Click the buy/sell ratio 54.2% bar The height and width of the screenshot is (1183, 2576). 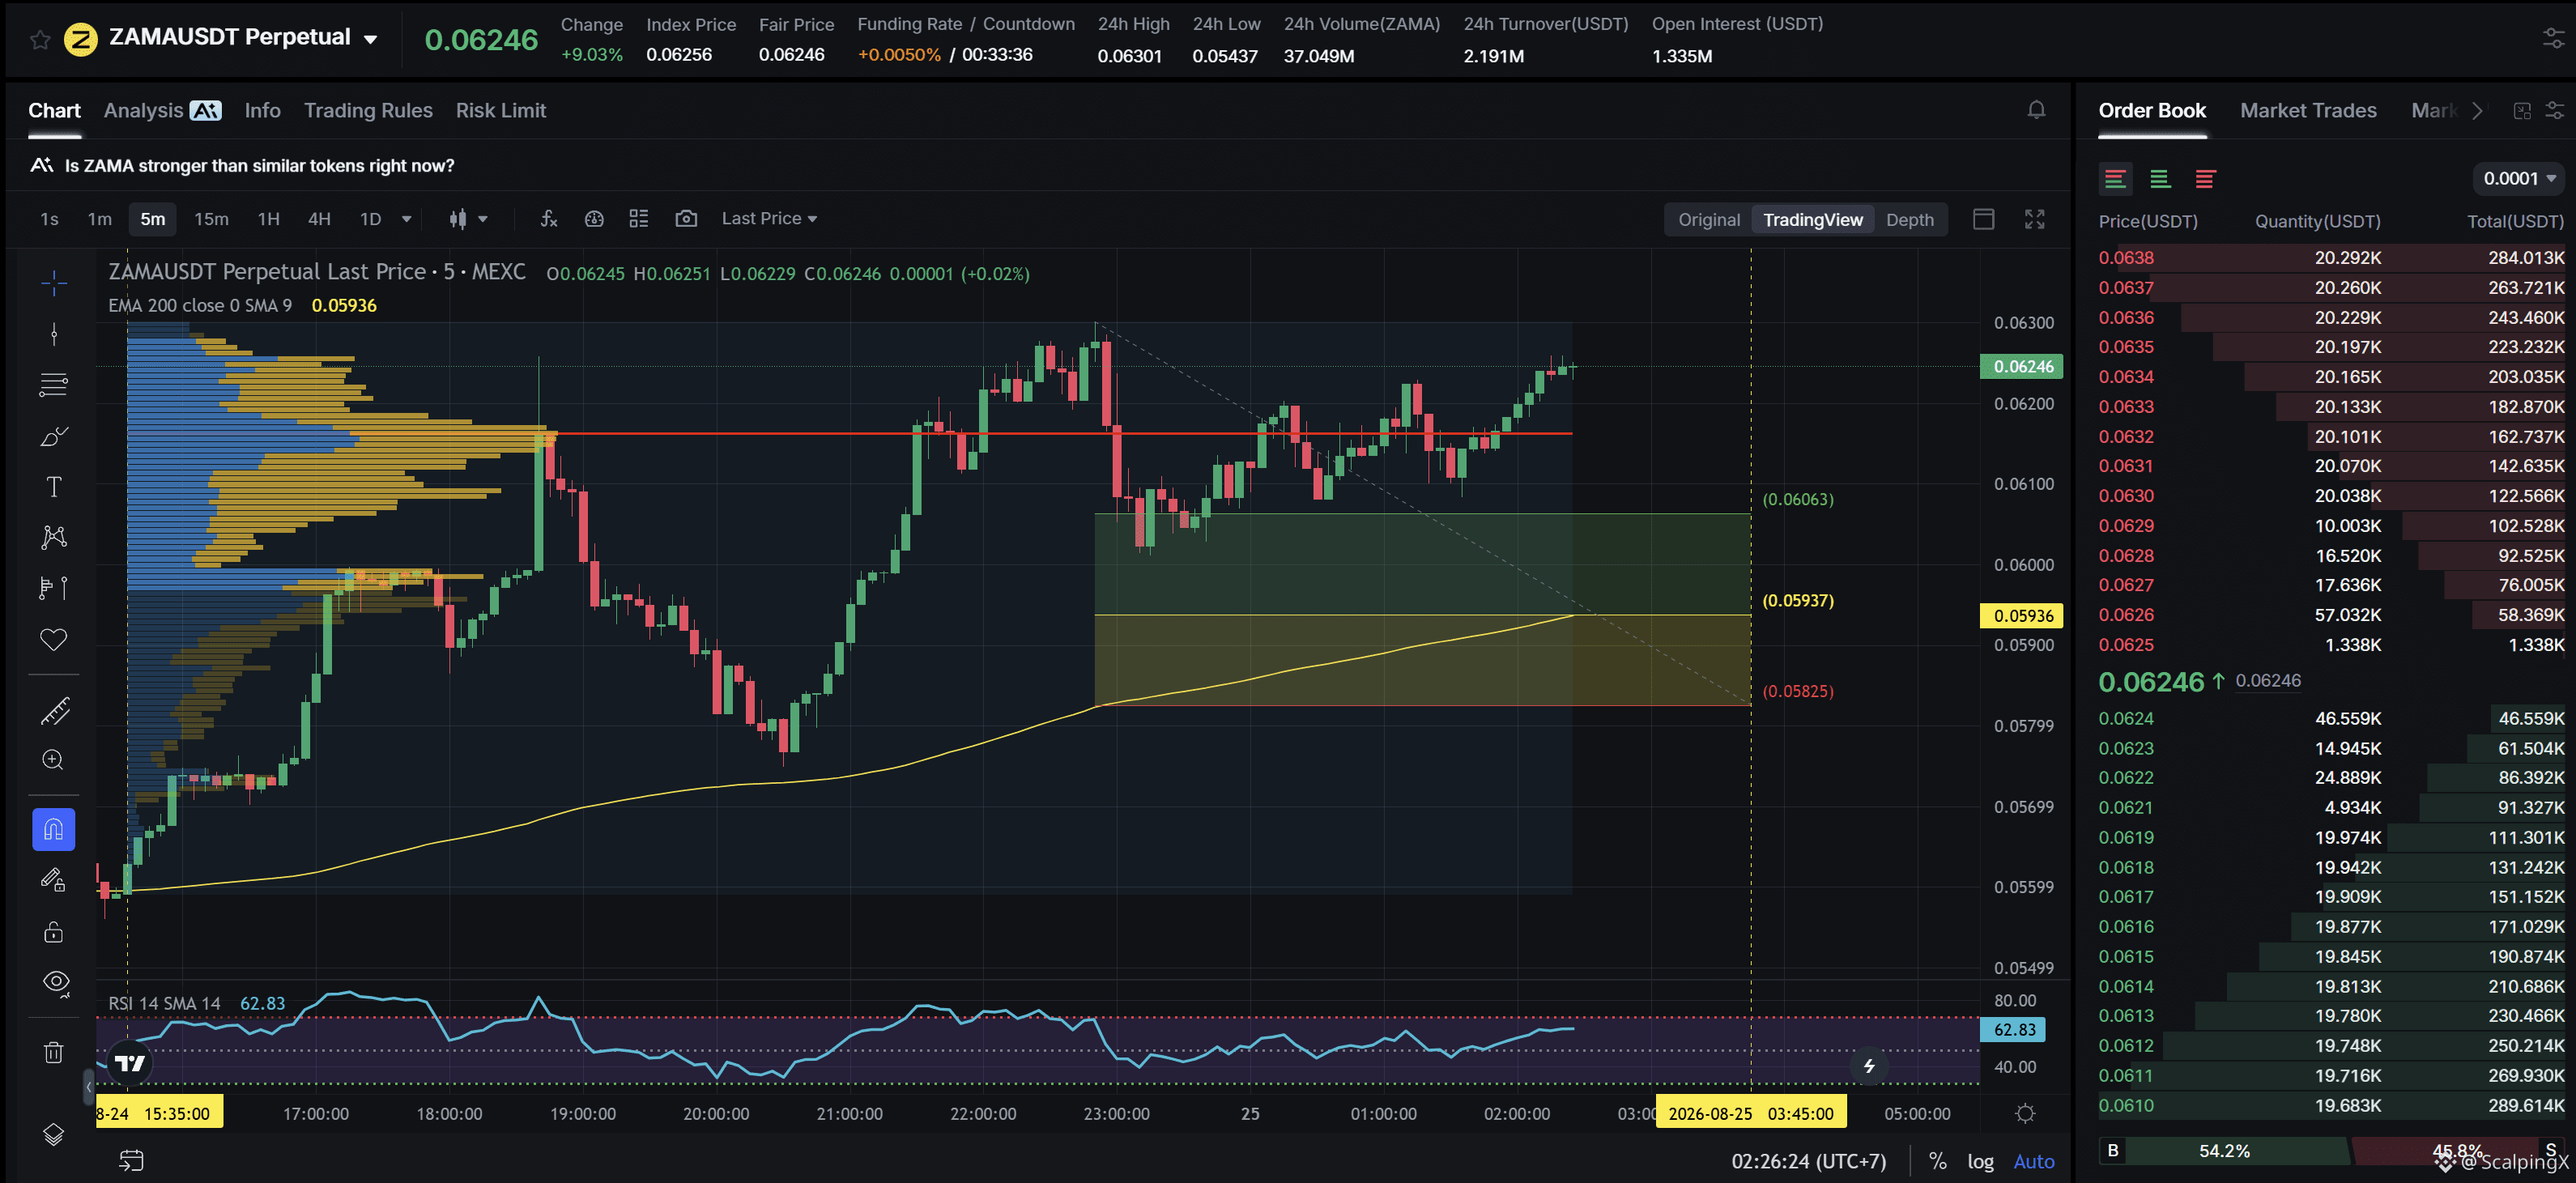coord(2224,1151)
